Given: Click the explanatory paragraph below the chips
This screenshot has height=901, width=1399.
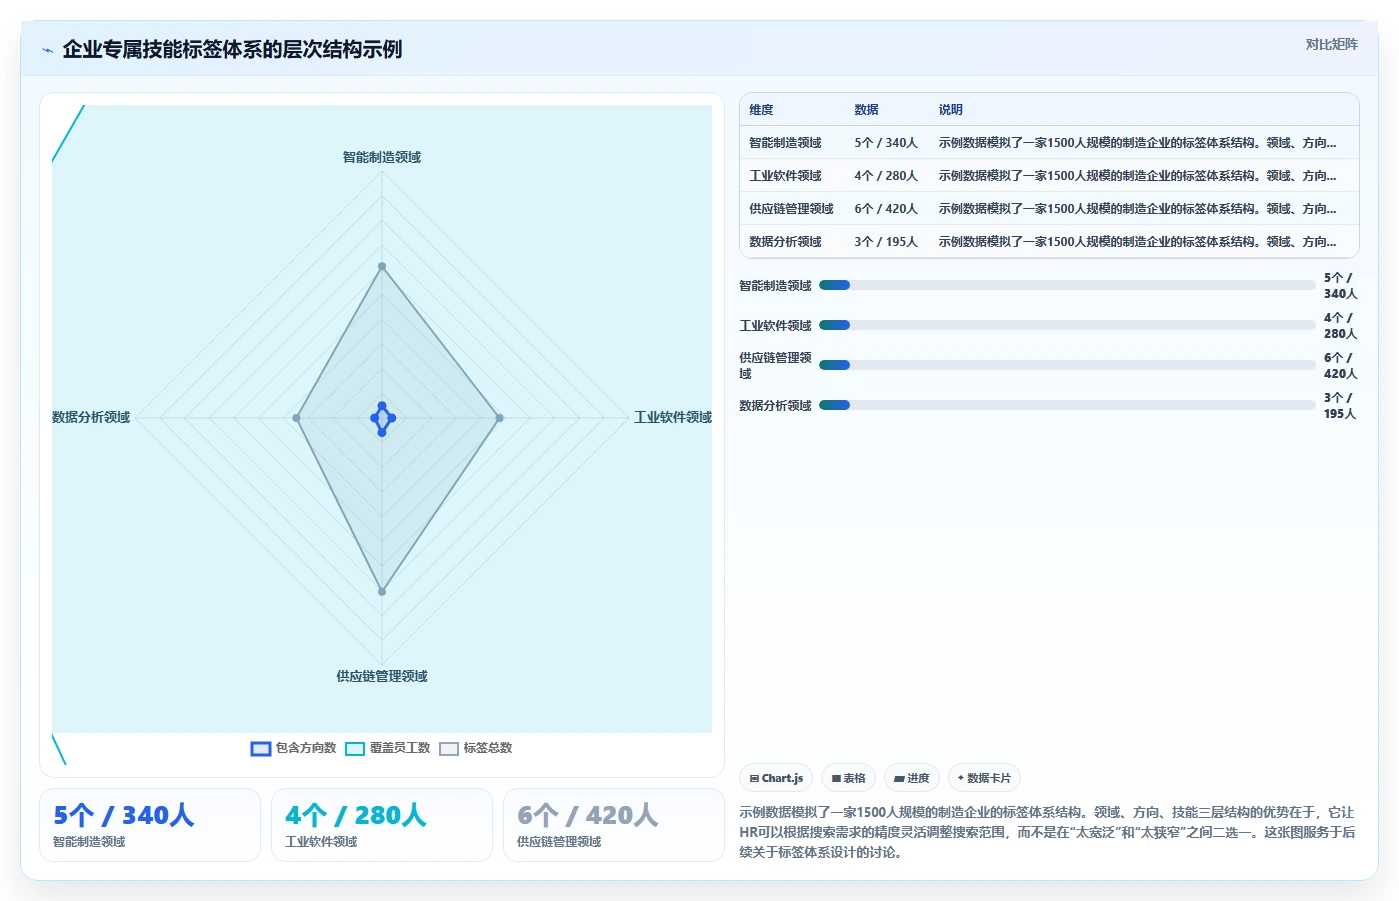Looking at the screenshot, I should coord(1047,832).
